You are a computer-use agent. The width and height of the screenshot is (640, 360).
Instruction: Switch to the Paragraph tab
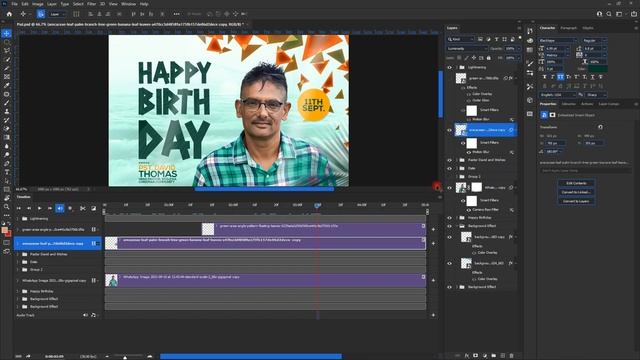pos(569,28)
